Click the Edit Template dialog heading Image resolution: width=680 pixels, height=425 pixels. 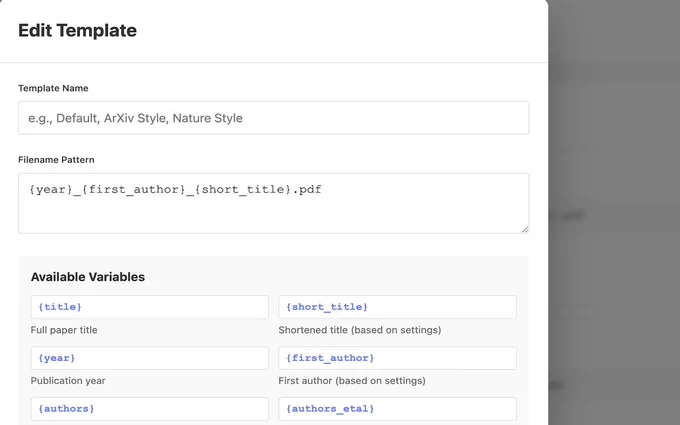78,30
